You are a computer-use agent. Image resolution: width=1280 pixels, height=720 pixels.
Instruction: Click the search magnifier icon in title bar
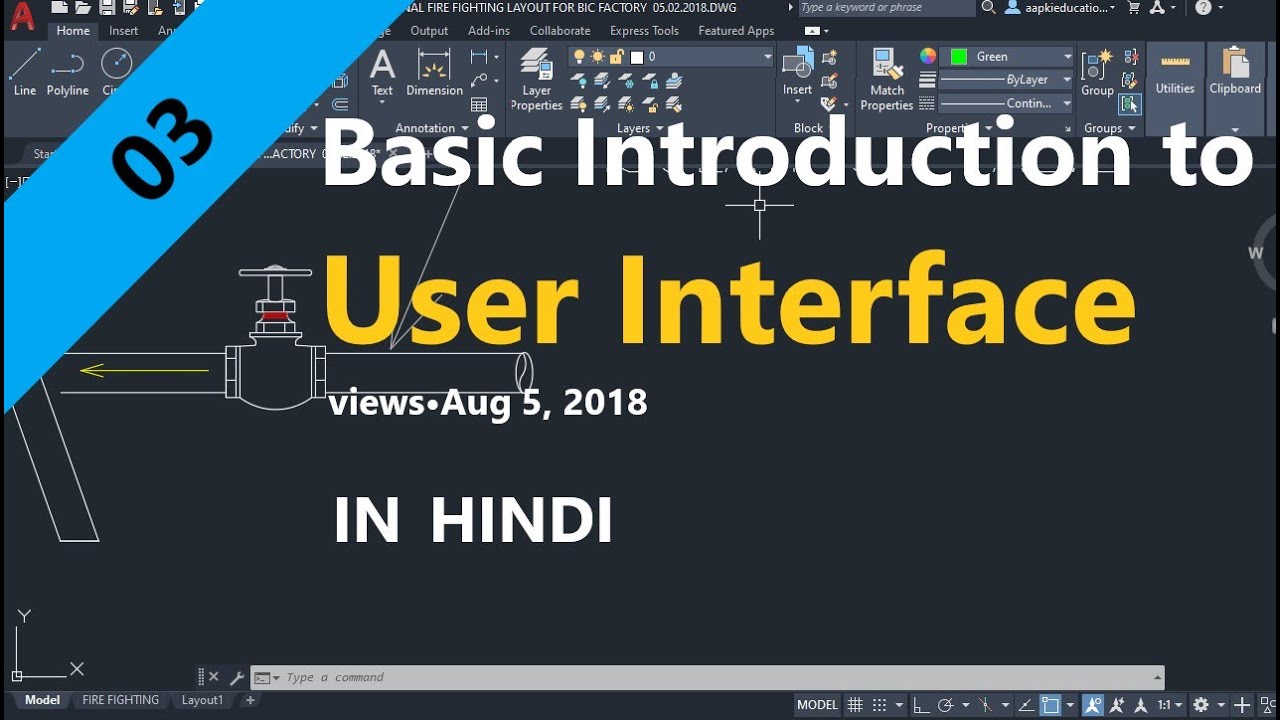click(x=988, y=7)
